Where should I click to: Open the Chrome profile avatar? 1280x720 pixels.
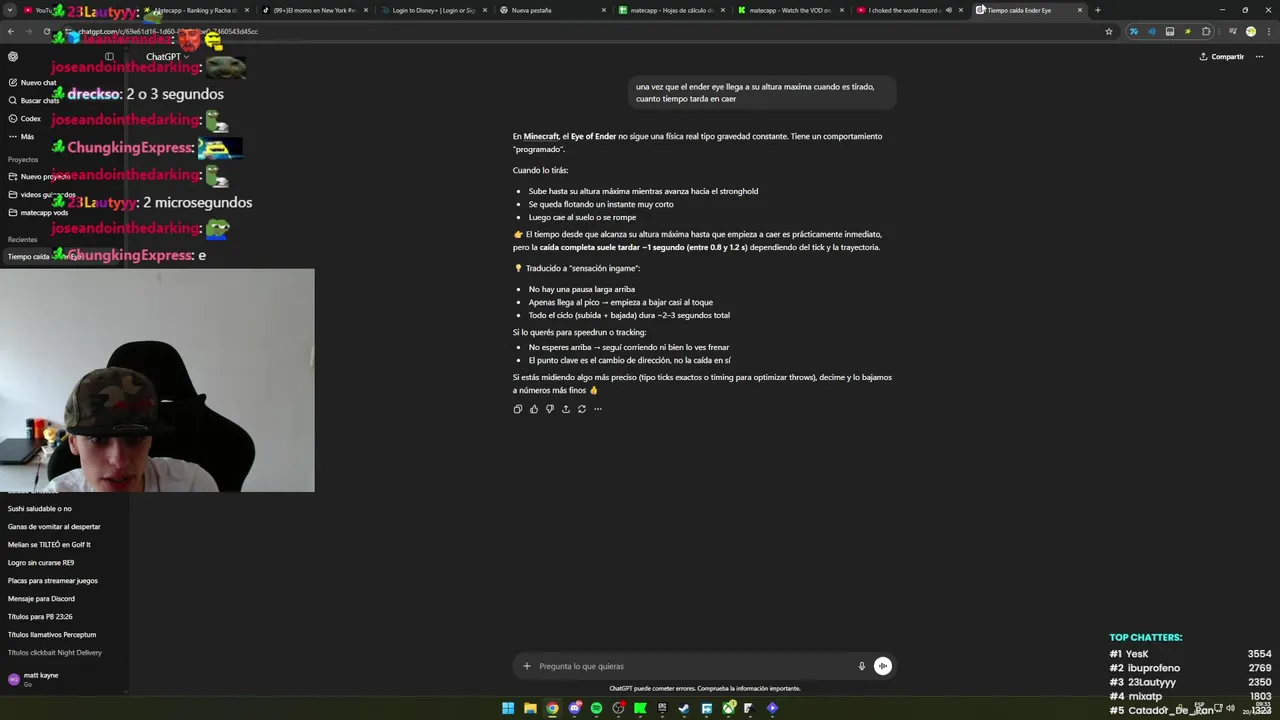[1251, 32]
